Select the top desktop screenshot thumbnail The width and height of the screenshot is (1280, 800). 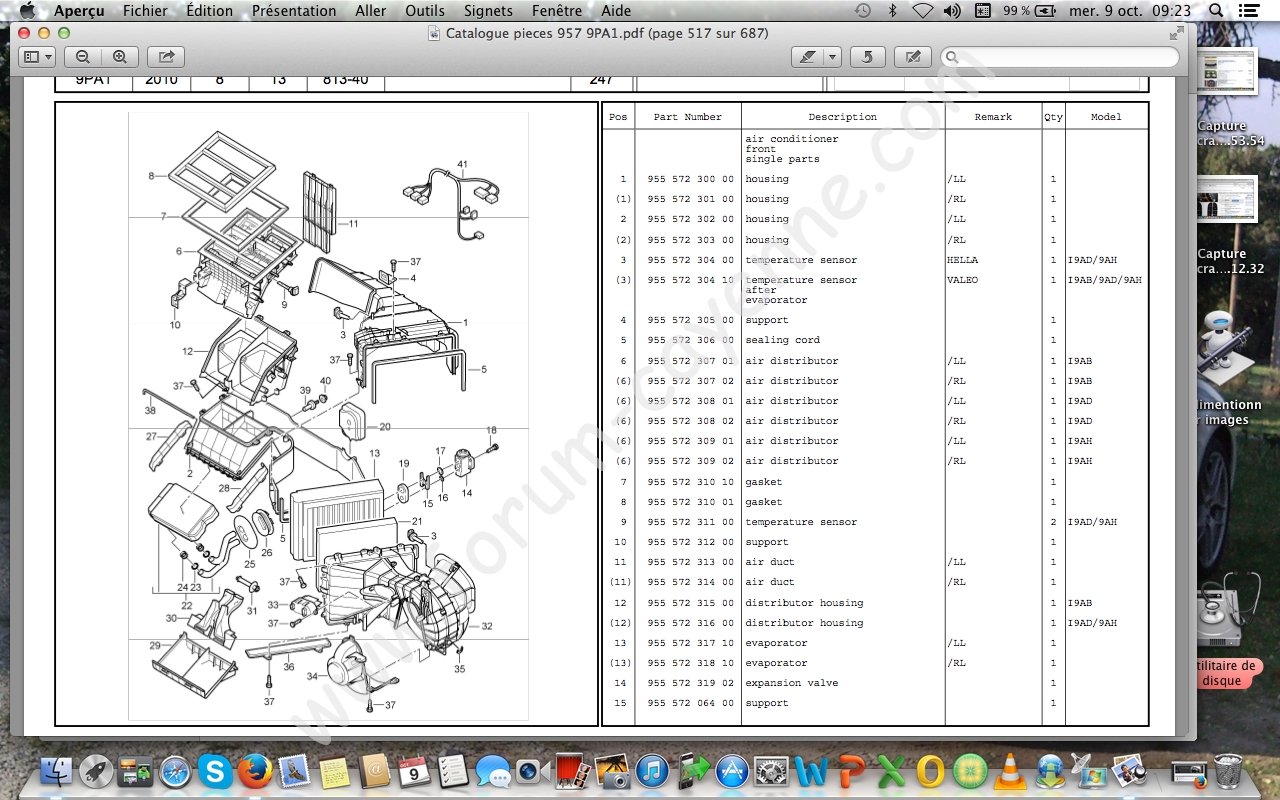(x=1227, y=71)
